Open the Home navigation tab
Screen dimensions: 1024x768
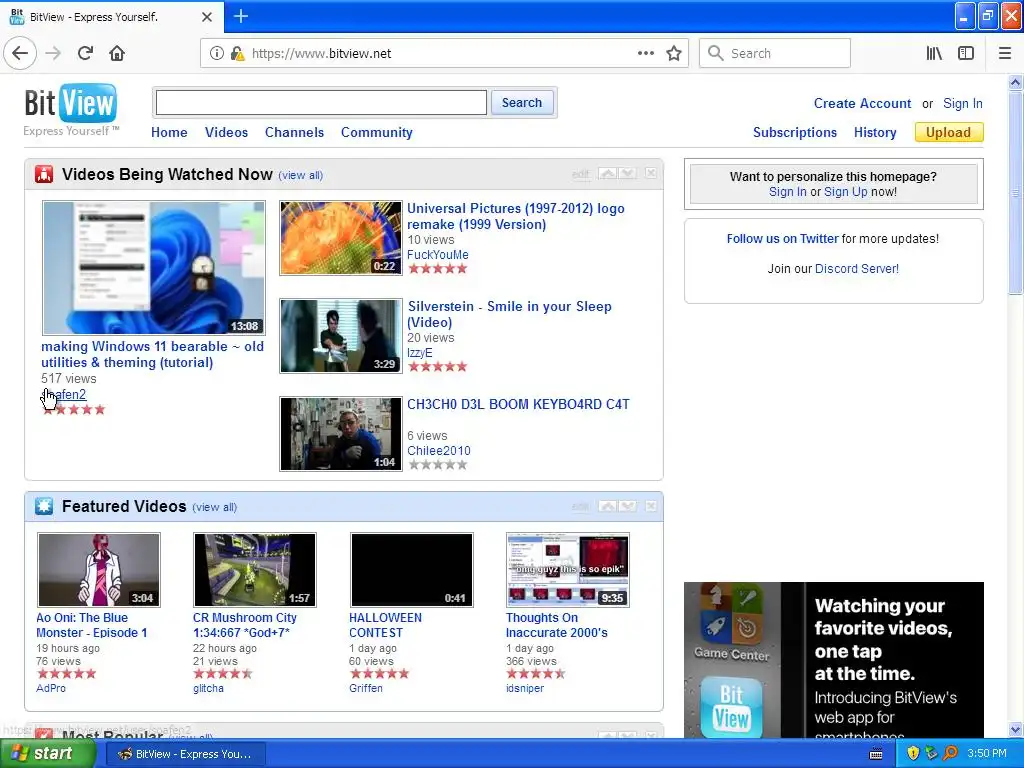(x=169, y=133)
